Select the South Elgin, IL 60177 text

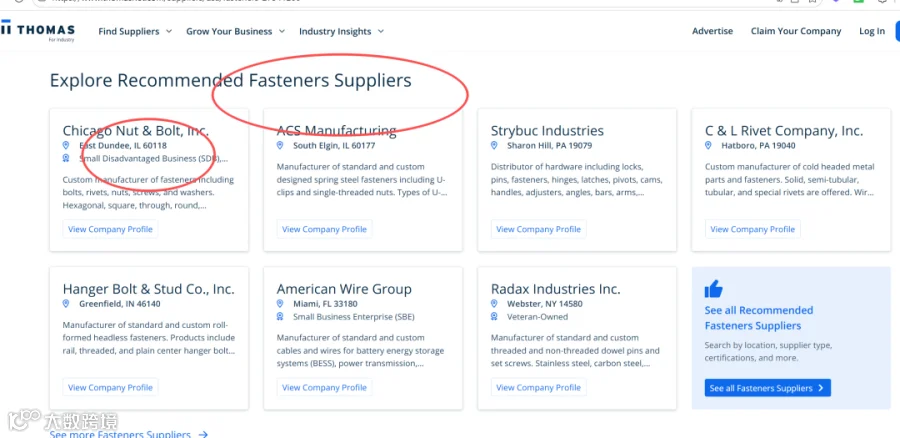pyautogui.click(x=334, y=146)
